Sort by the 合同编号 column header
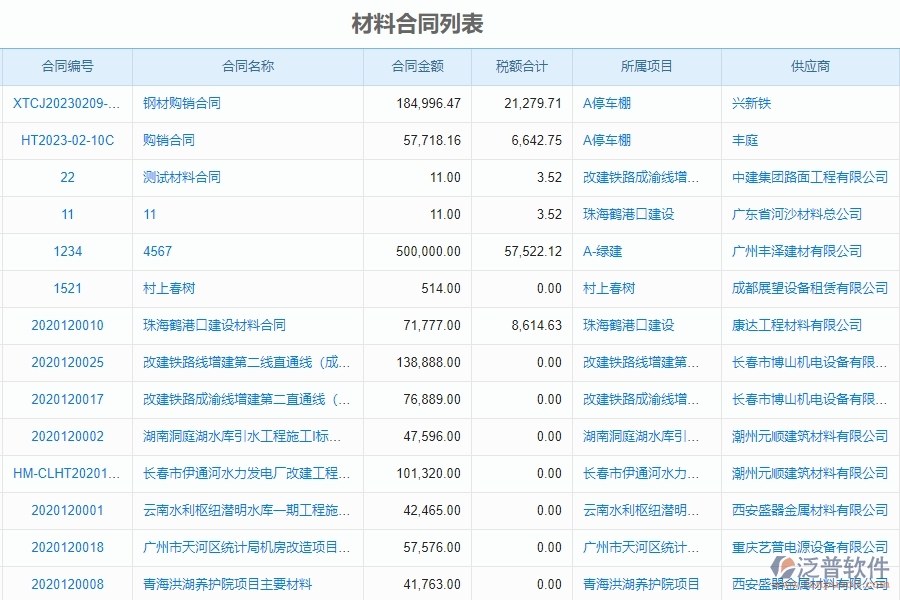 (x=67, y=66)
